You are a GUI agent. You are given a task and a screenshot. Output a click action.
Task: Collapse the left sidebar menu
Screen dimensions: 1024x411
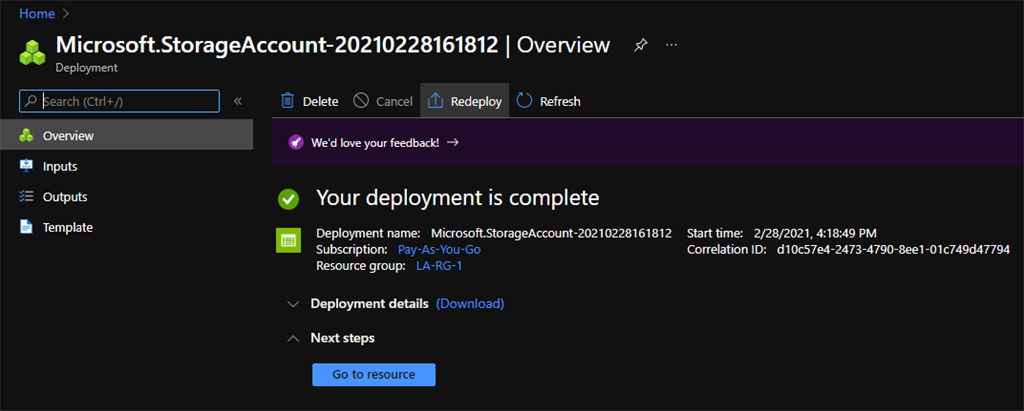click(238, 101)
